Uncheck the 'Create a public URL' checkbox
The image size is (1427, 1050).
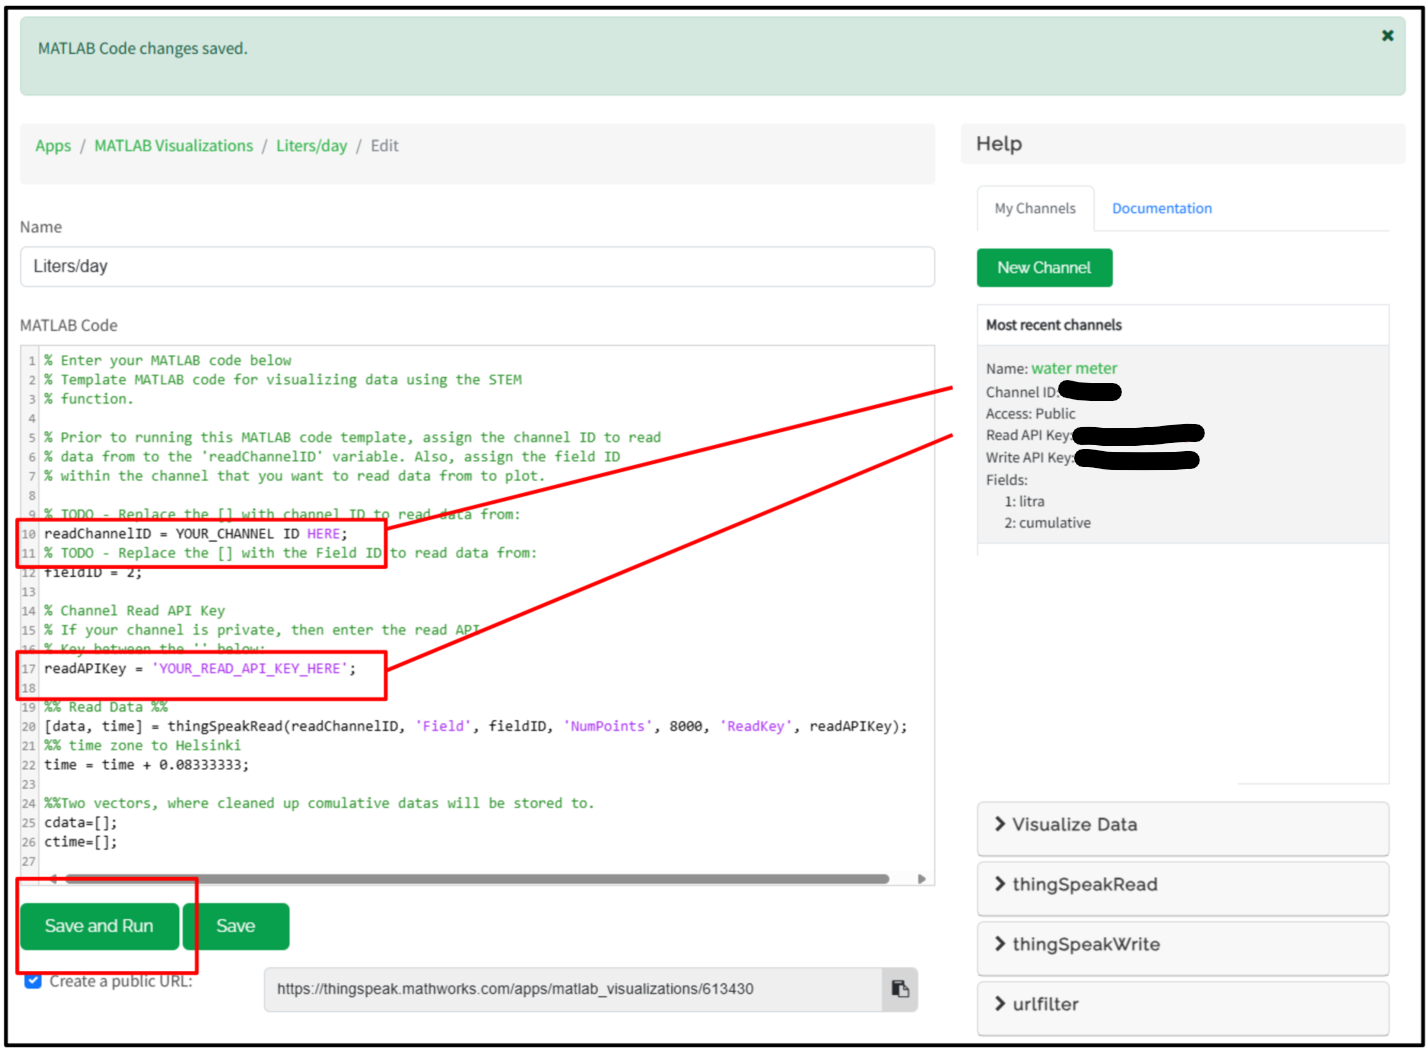tap(33, 981)
